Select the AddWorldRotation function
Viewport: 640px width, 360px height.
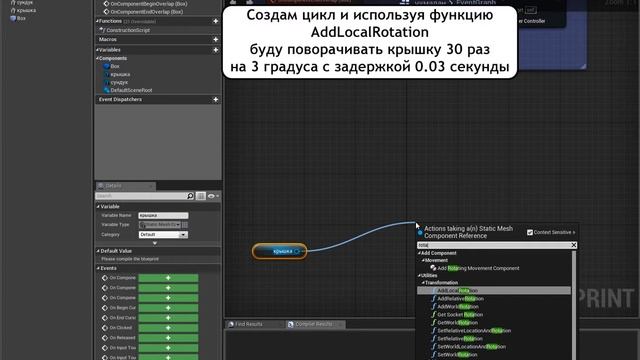[x=458, y=307]
